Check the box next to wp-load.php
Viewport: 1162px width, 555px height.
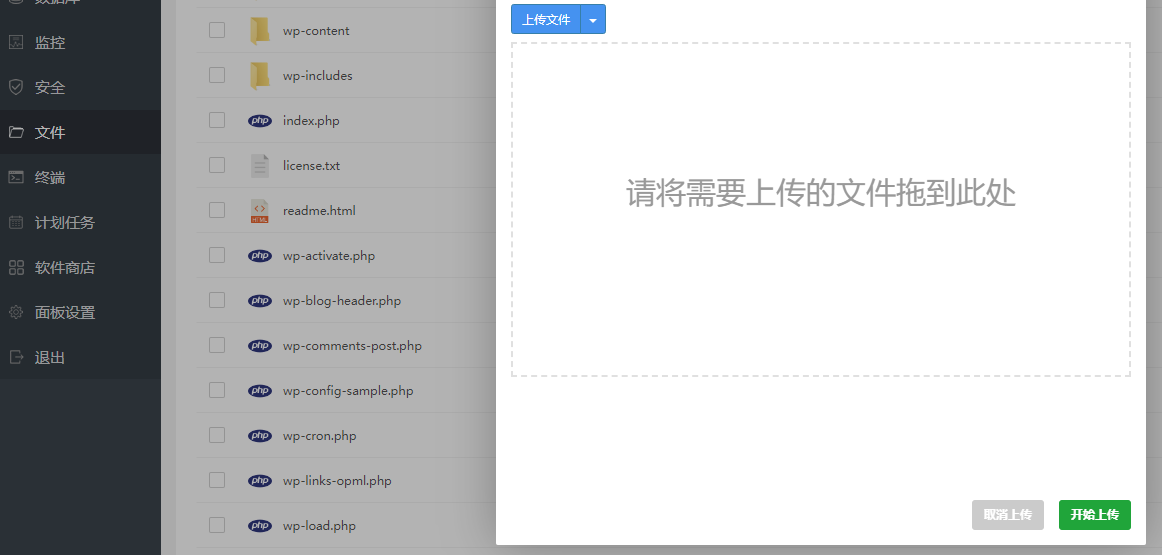tap(217, 526)
